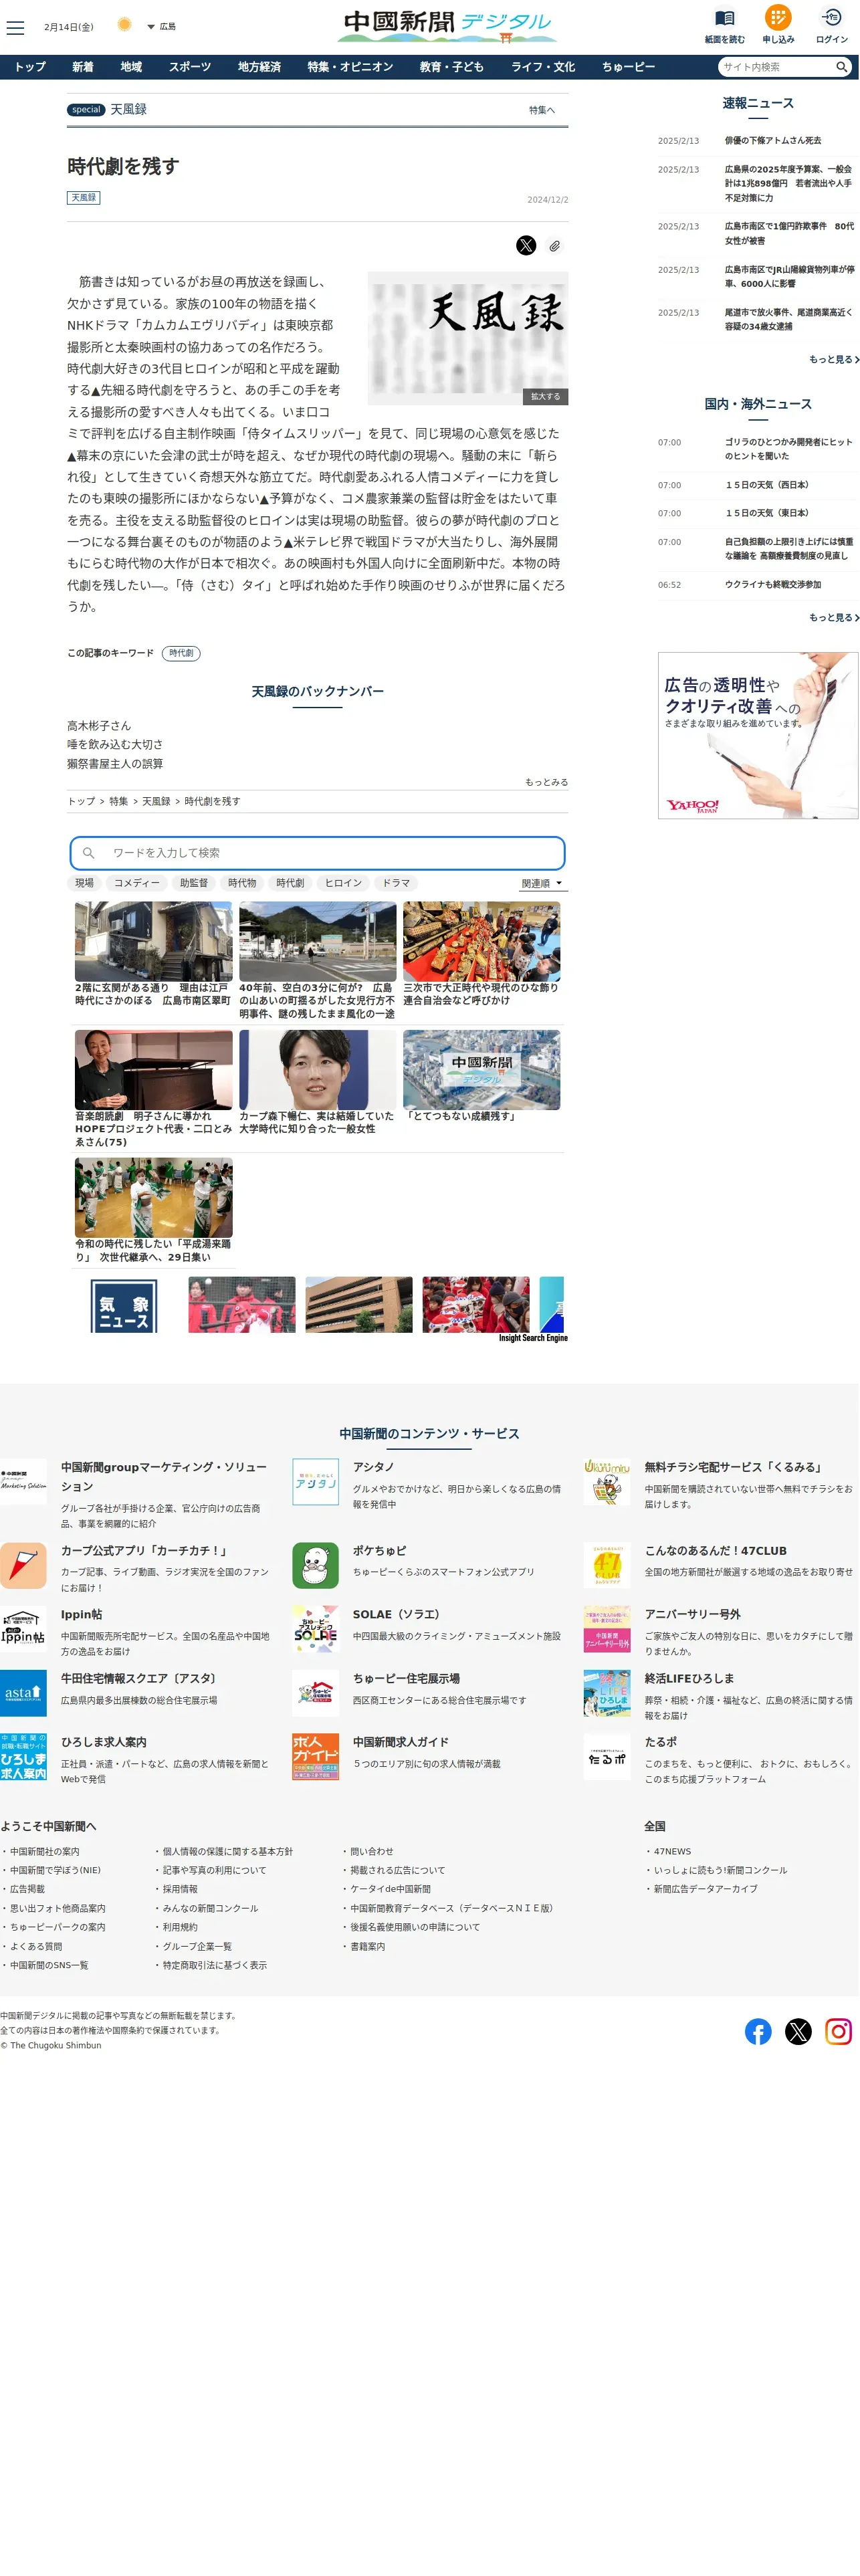Click the 特集へ link
Screen dimensions: 860x2576
tap(542, 110)
